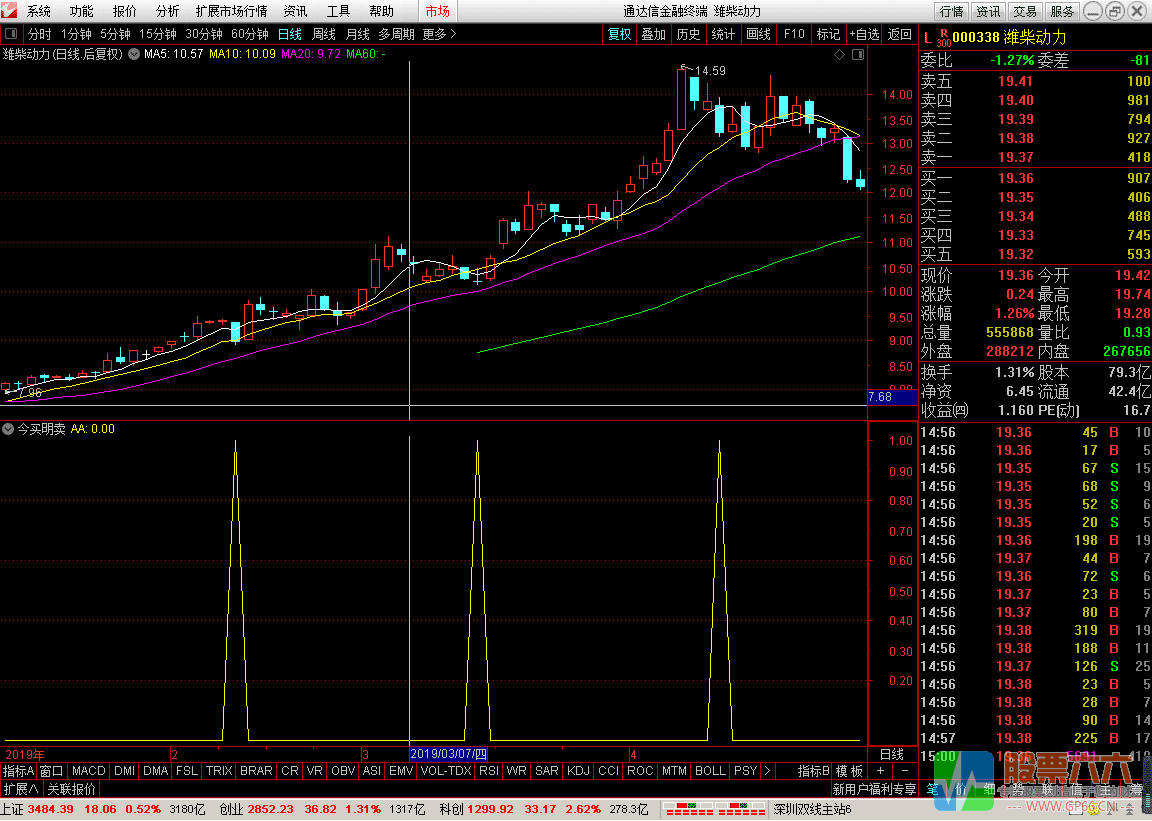The width and height of the screenshot is (1152, 821).
Task: Open the 分析 menu
Action: (x=168, y=11)
